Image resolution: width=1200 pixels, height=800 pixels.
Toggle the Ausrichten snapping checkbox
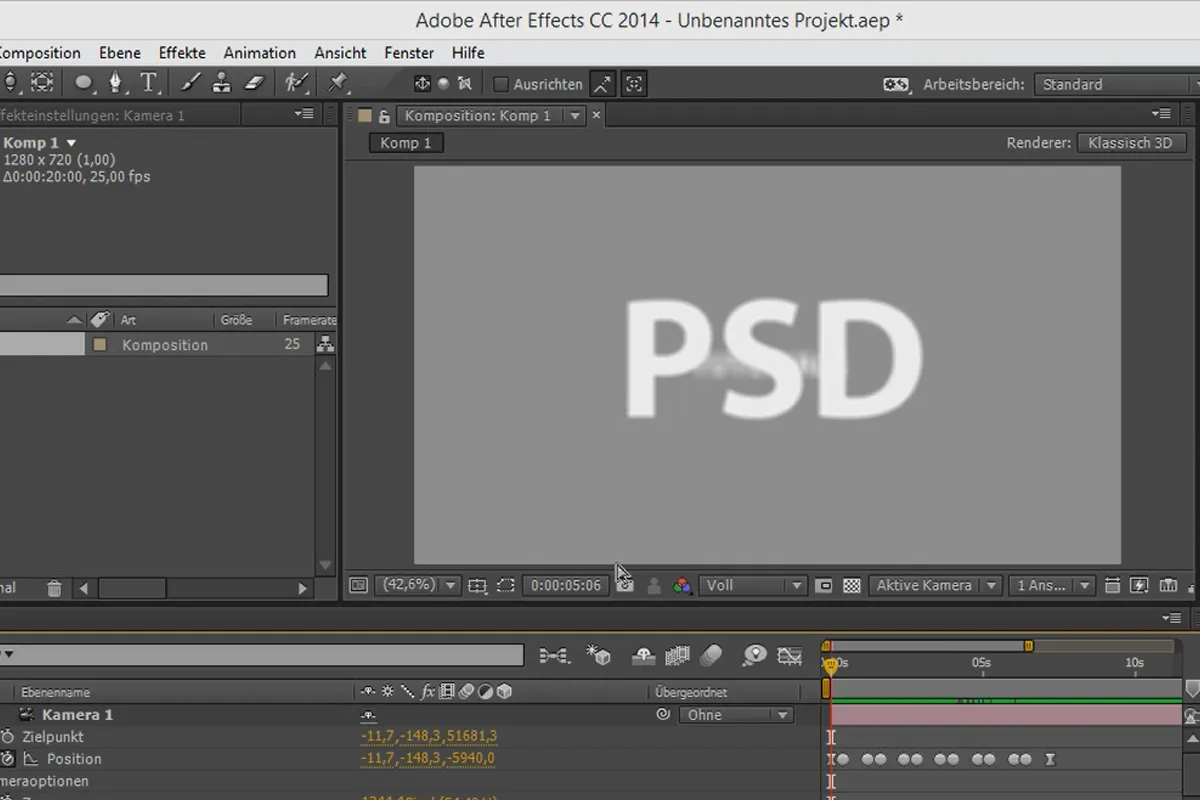coord(502,85)
